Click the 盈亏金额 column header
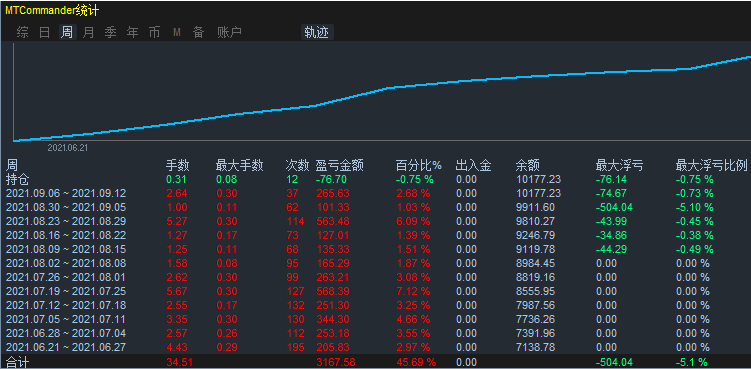Screen dimensions: 751x369 pyautogui.click(x=340, y=166)
